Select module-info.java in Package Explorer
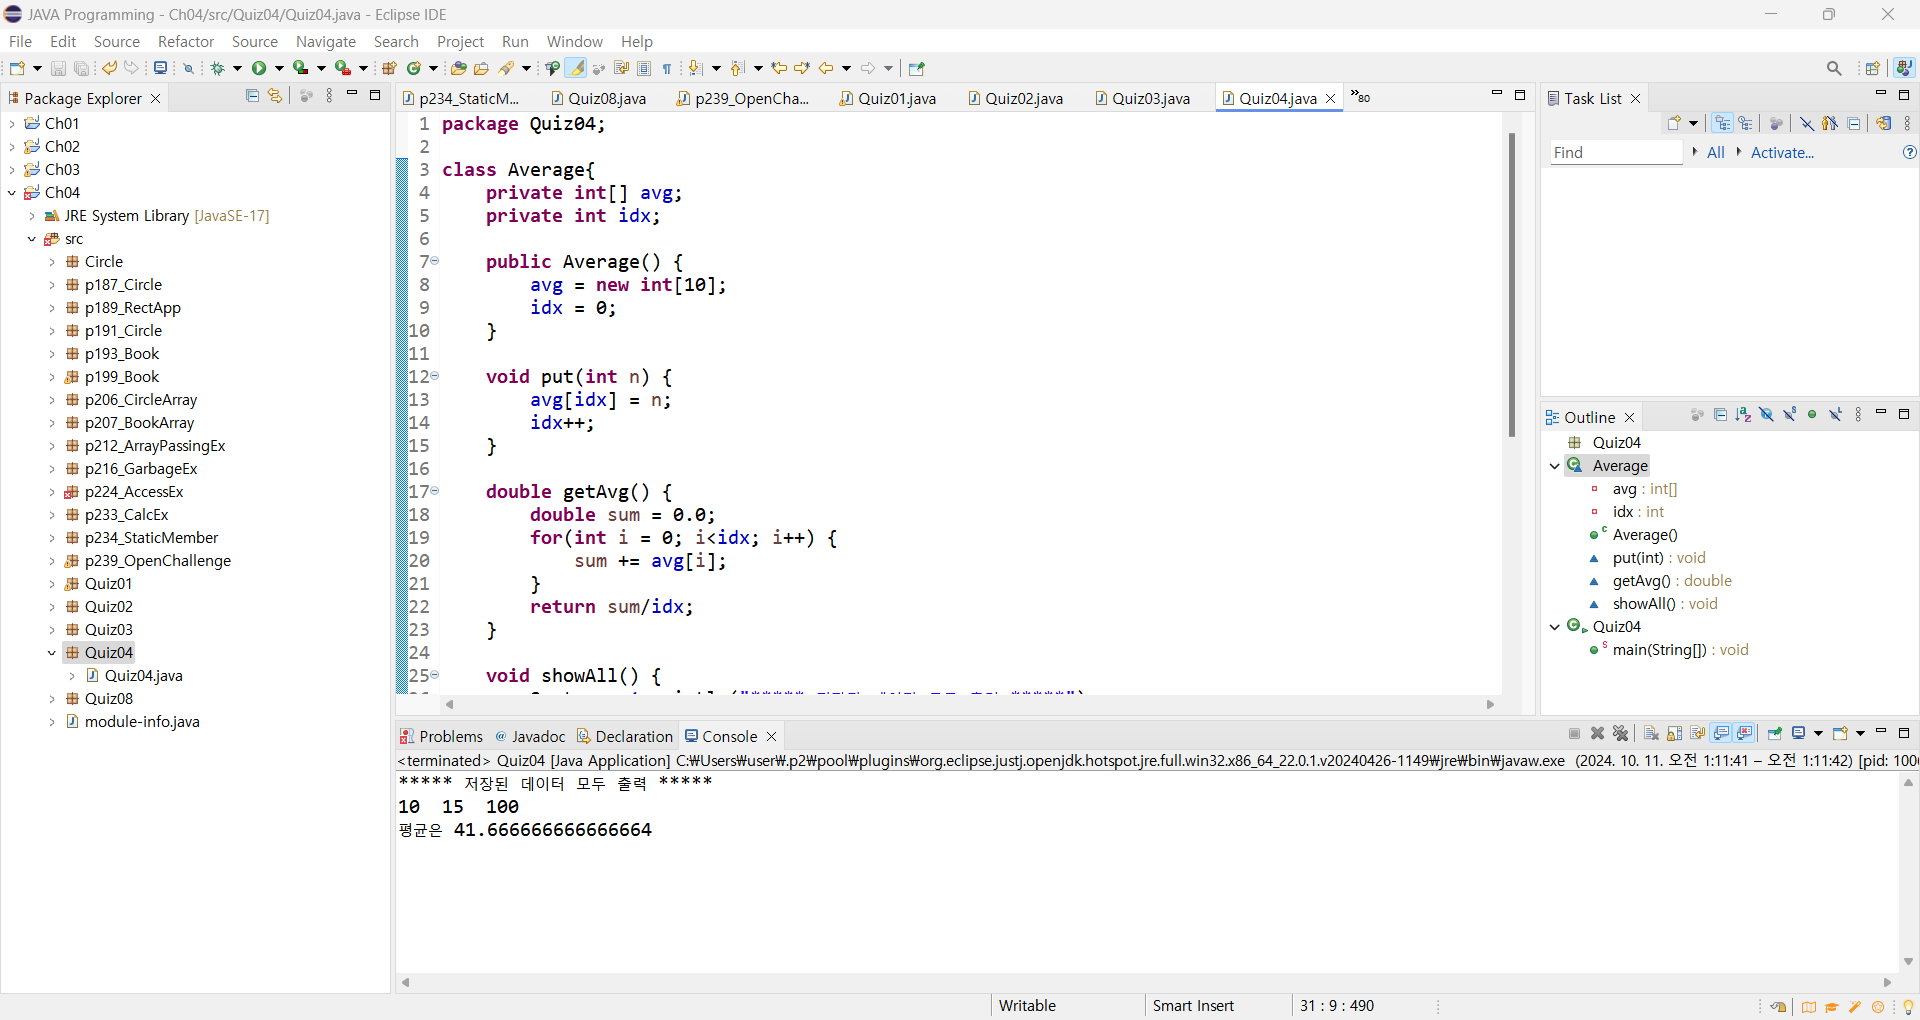 coord(132,722)
